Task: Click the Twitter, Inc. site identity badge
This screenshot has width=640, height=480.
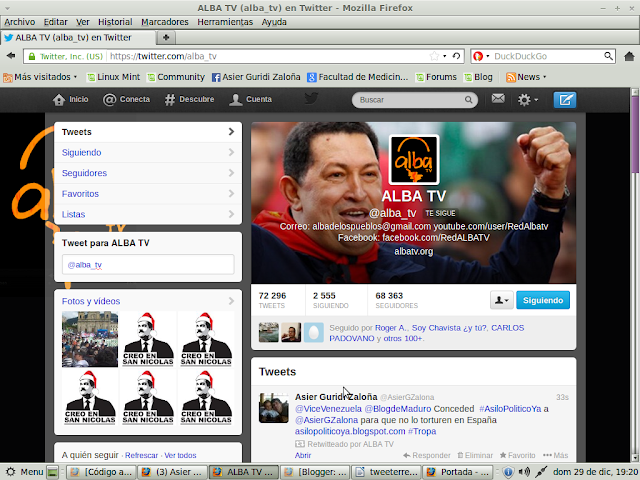Action: pos(65,56)
